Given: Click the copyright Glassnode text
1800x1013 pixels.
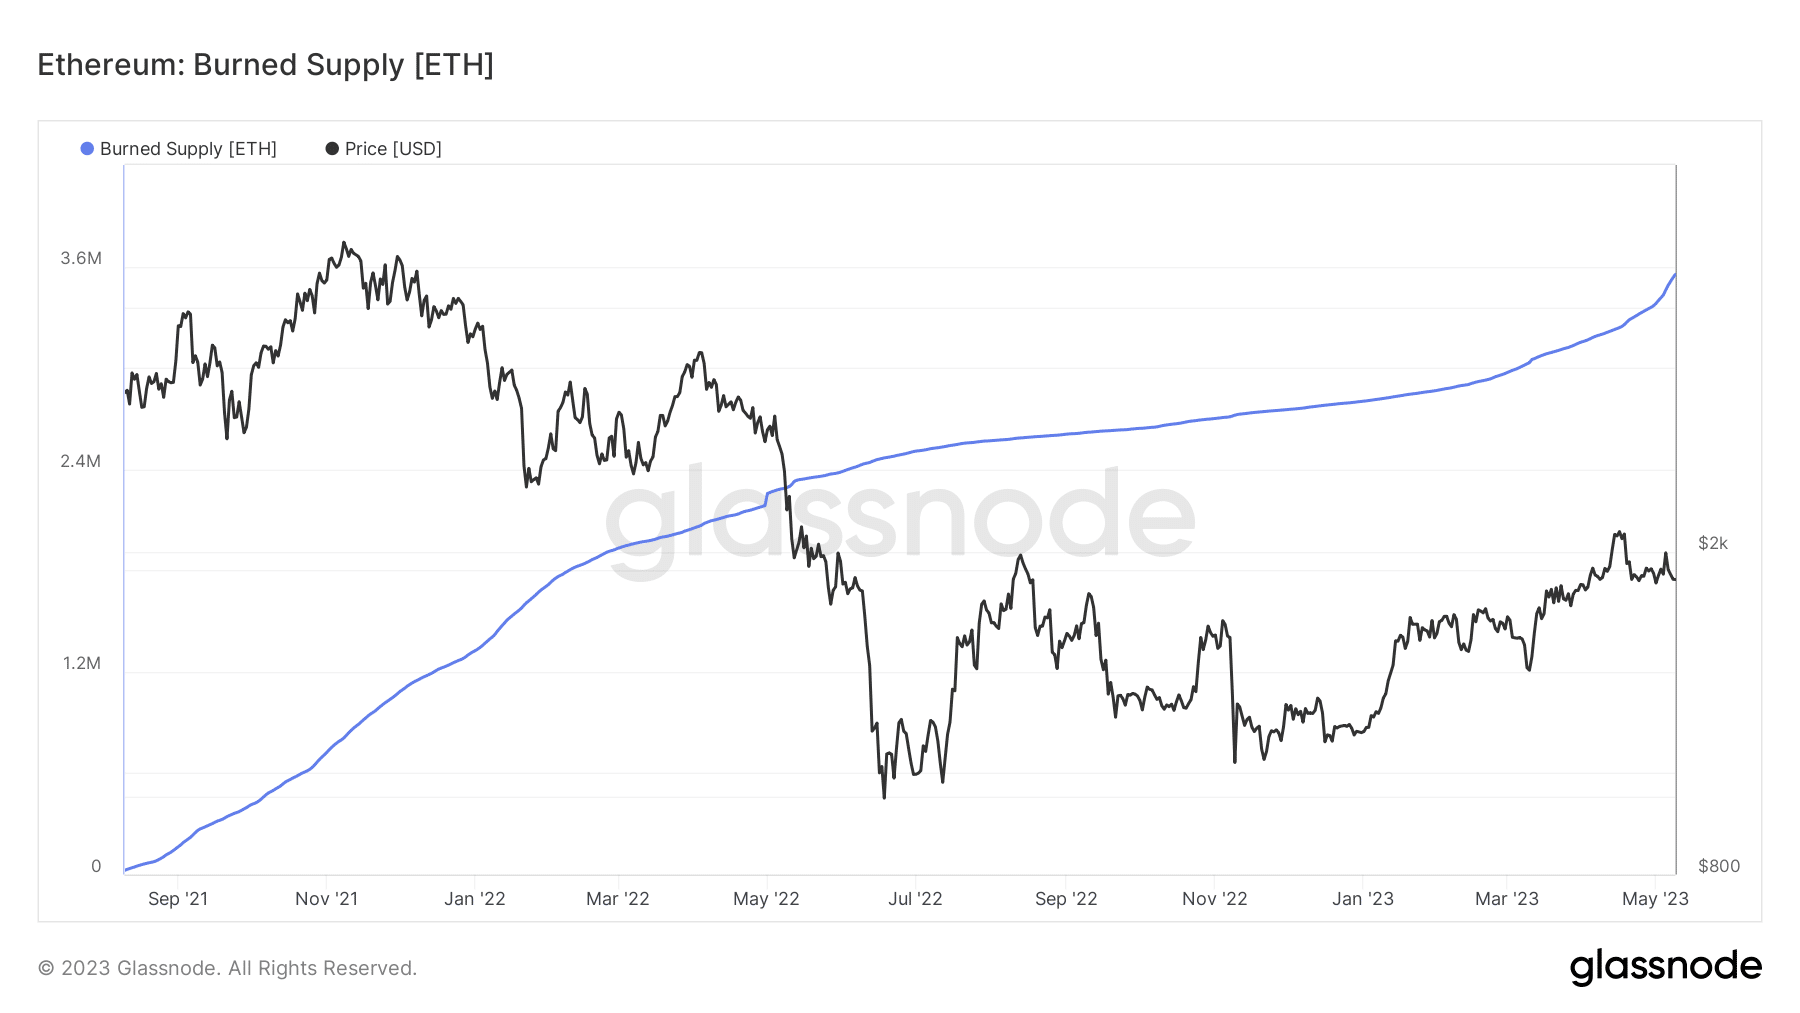Looking at the screenshot, I should (227, 968).
